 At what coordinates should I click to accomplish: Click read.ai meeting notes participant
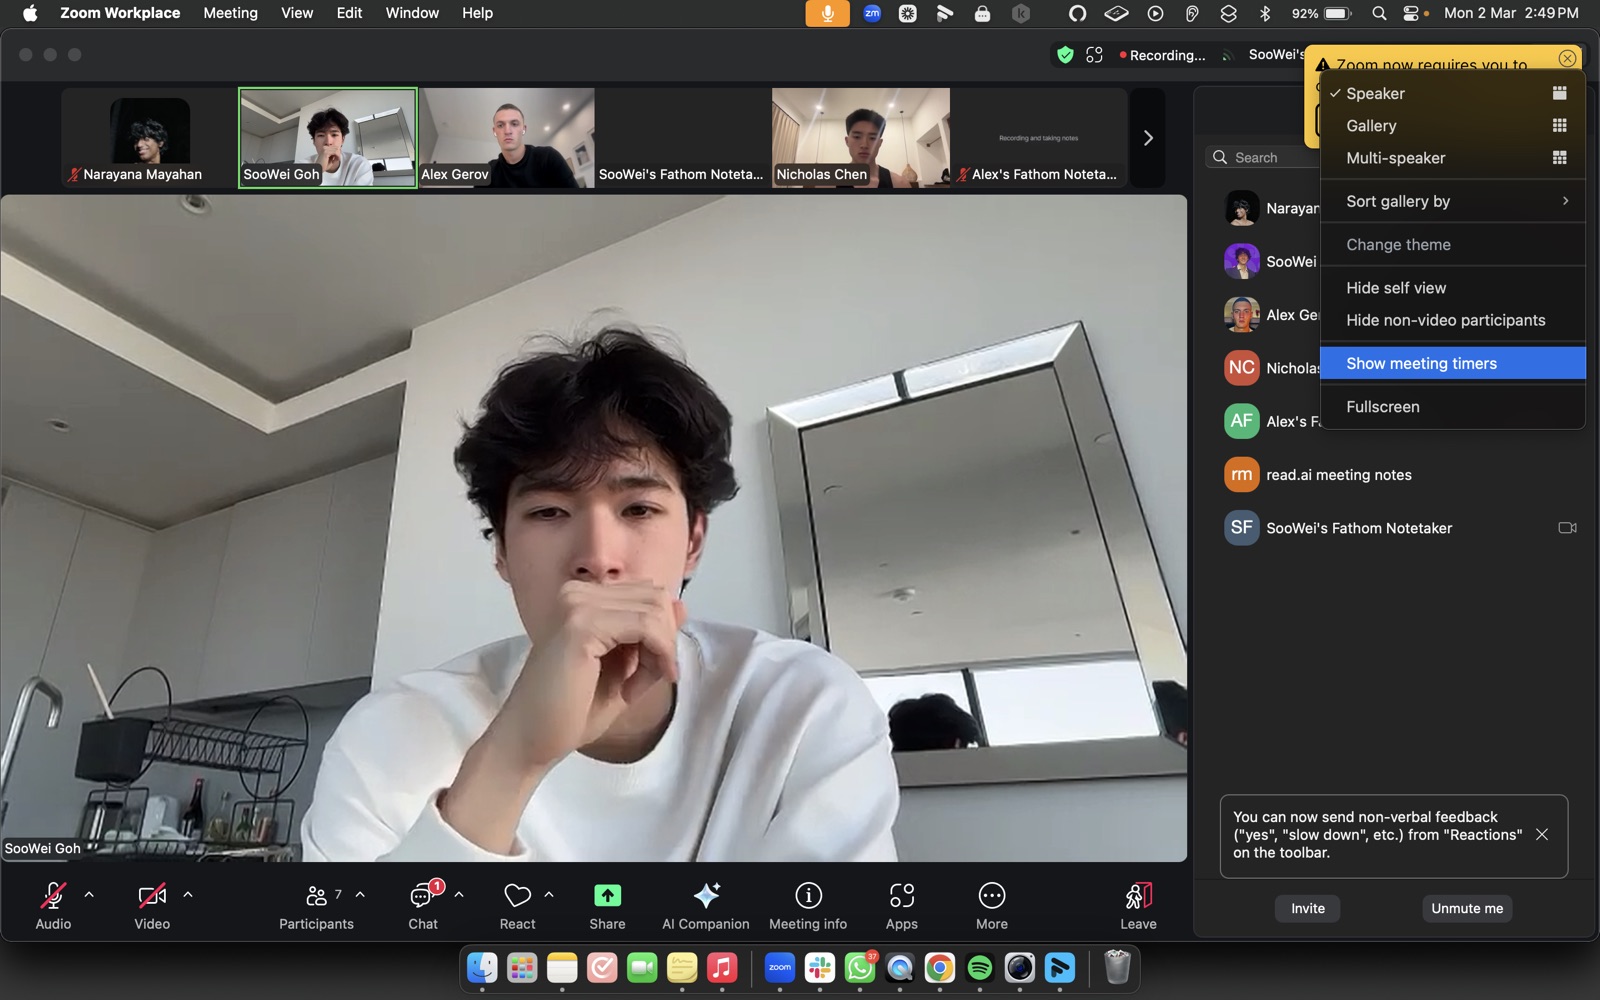click(x=1394, y=475)
